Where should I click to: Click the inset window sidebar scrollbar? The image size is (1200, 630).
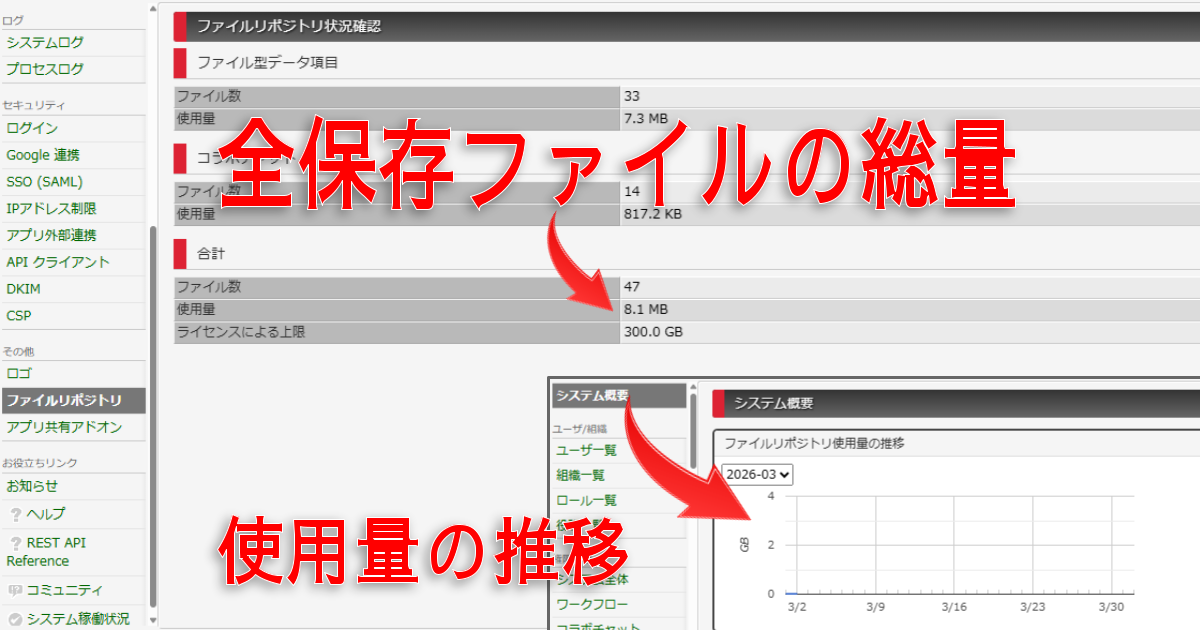693,430
